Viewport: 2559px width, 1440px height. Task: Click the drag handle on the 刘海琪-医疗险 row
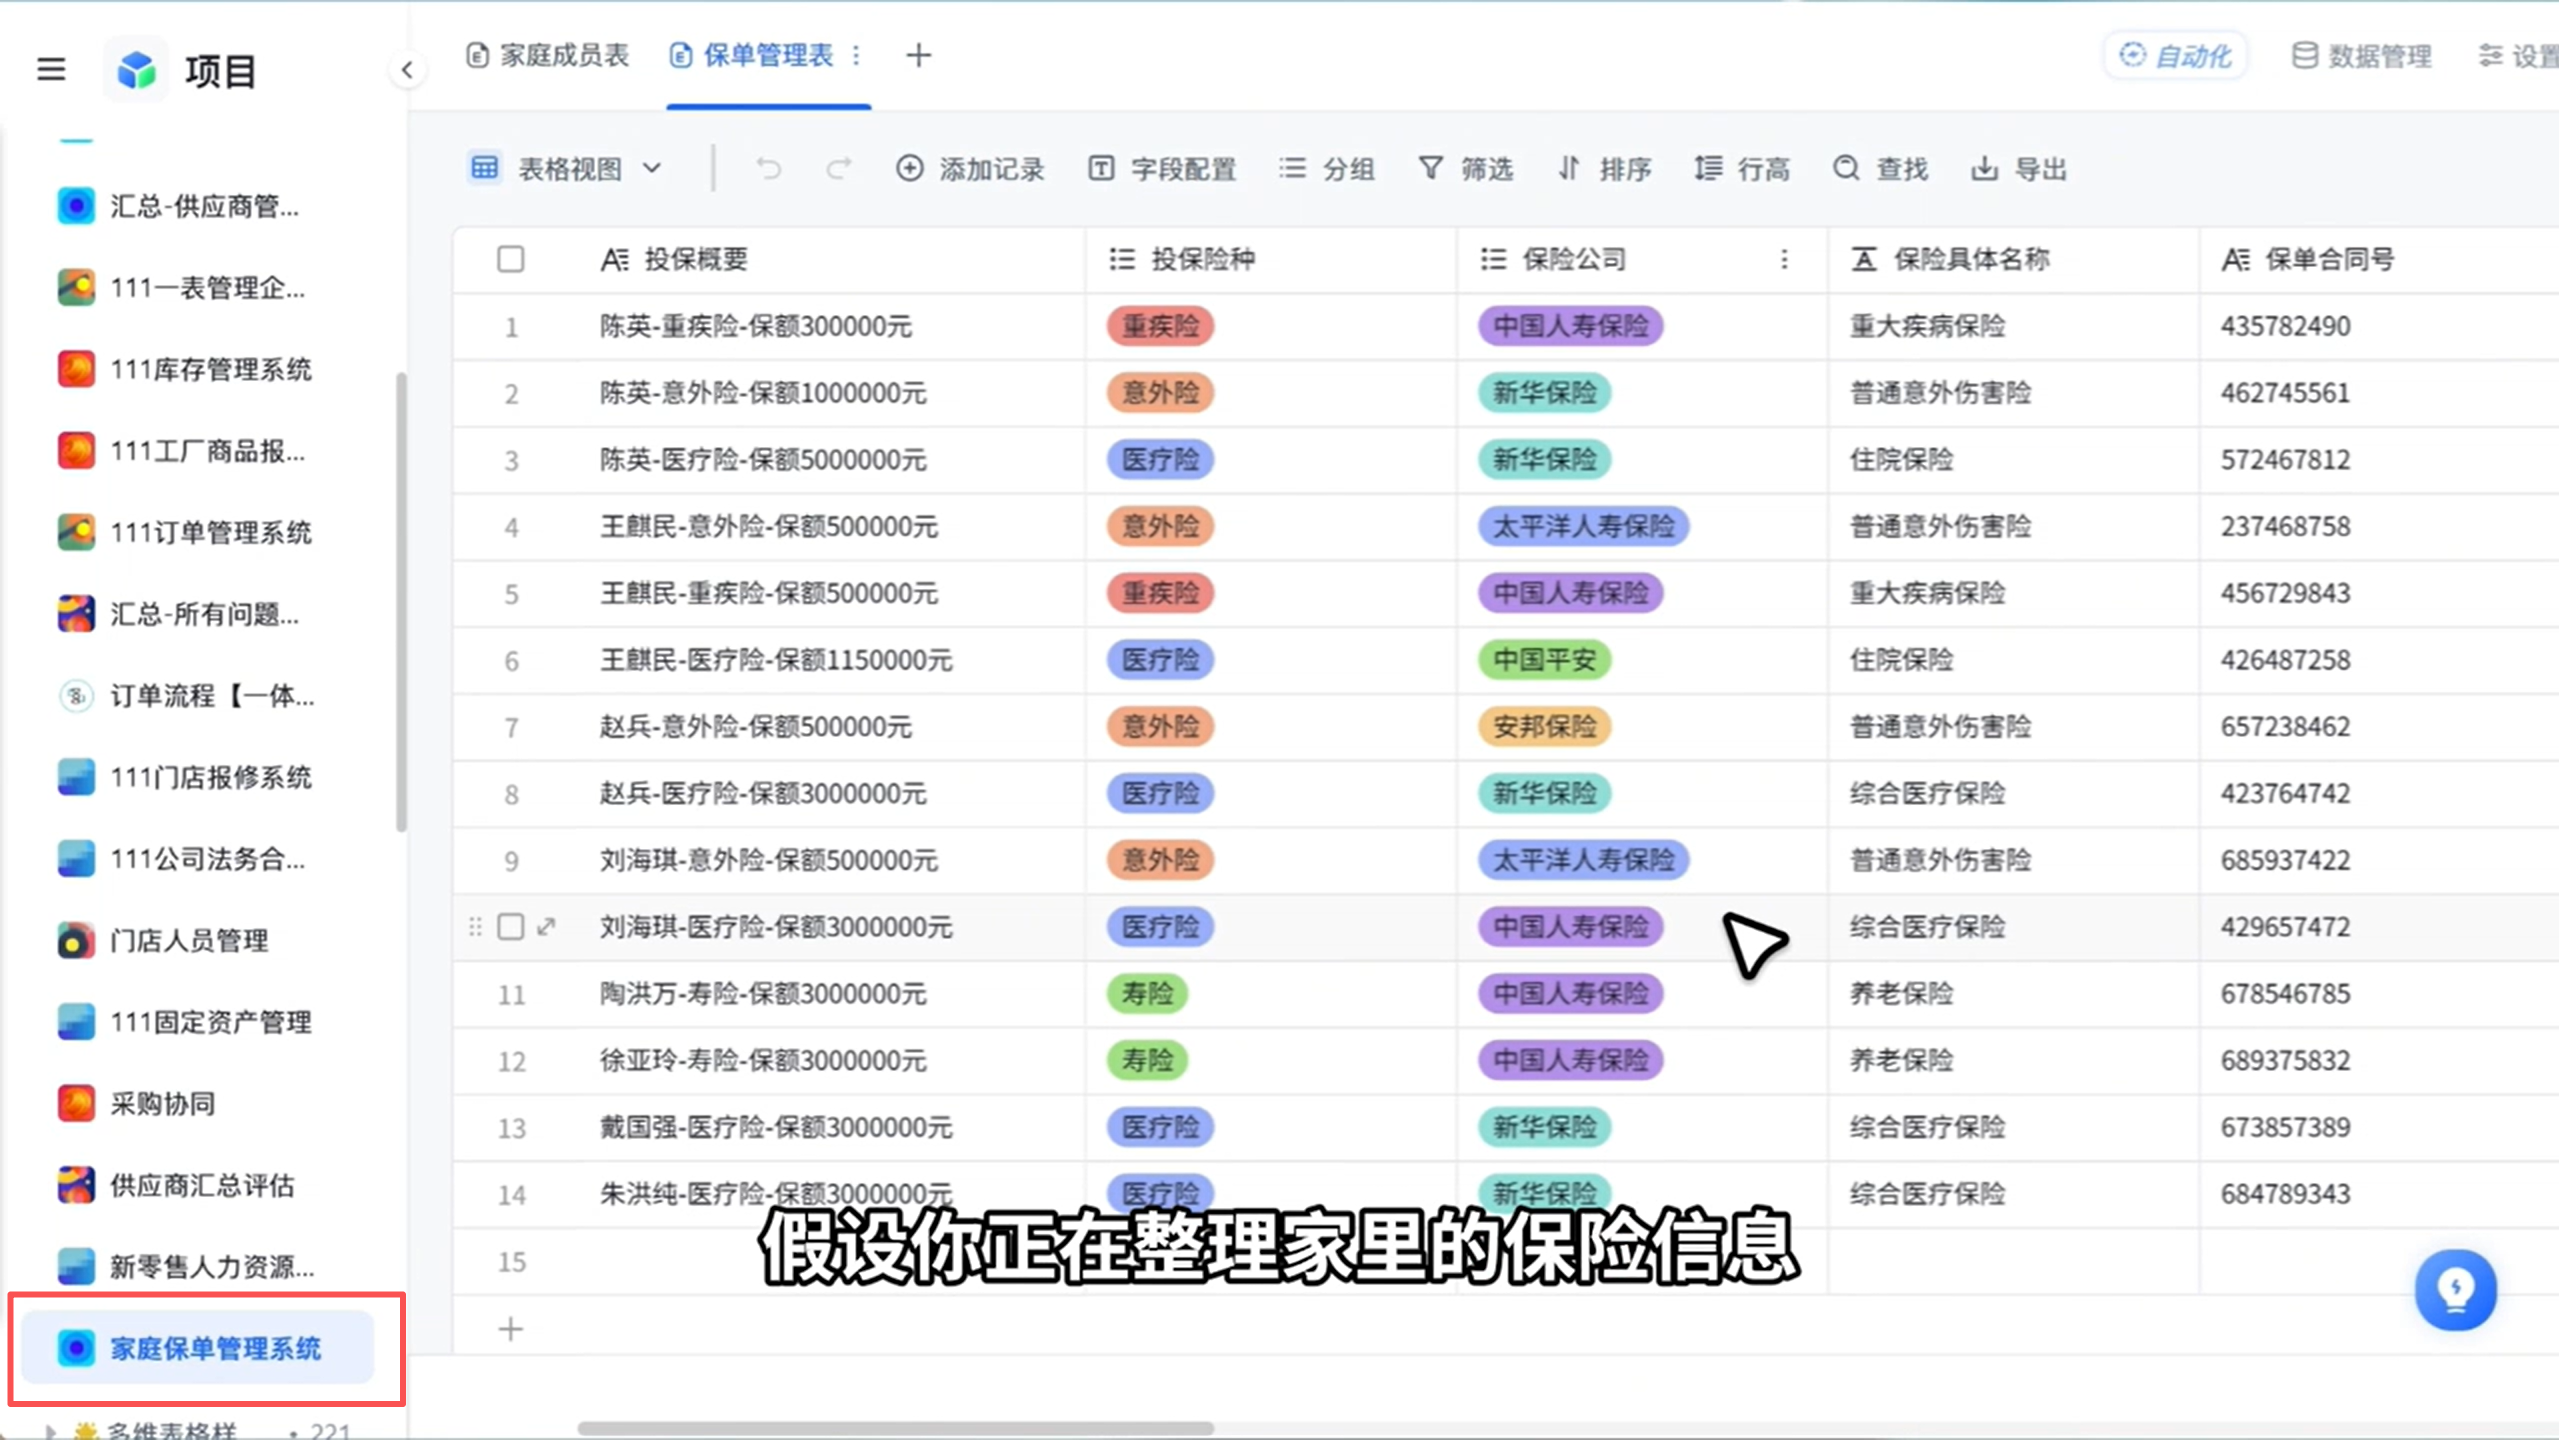[475, 926]
